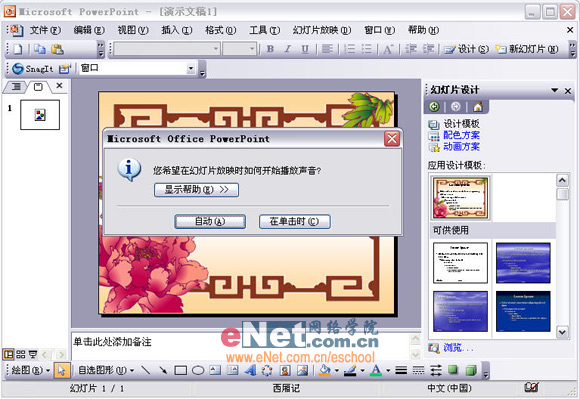Switch to the Slides tab

[x=38, y=87]
